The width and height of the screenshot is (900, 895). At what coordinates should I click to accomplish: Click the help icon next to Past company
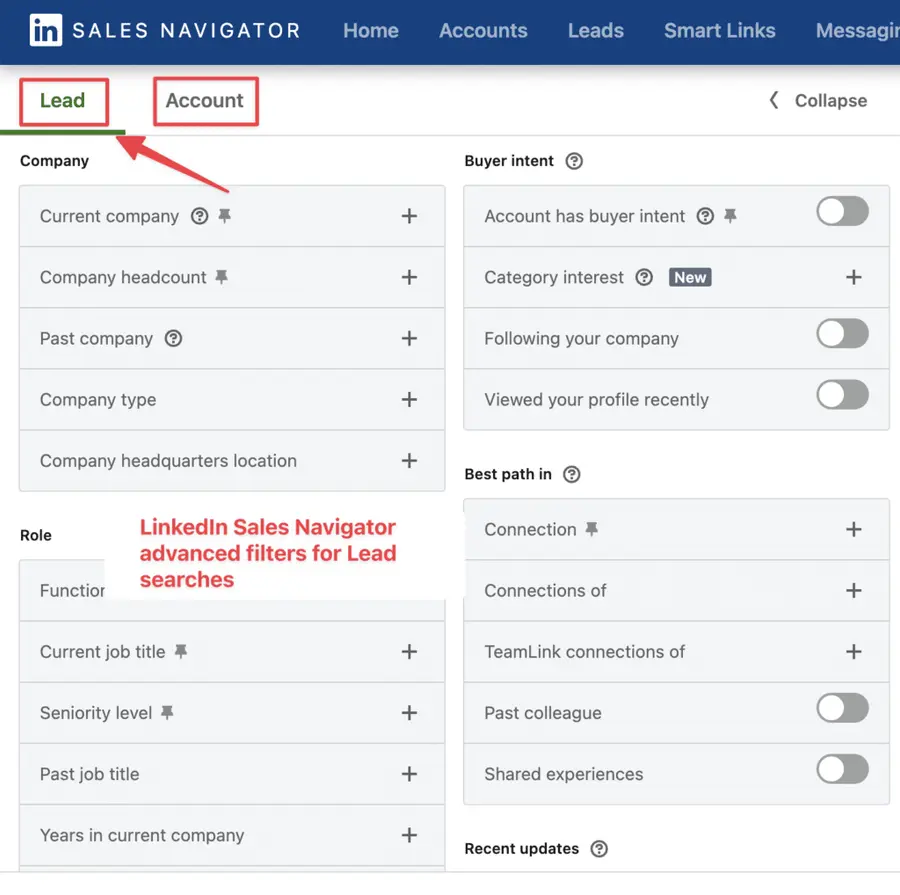pos(174,338)
